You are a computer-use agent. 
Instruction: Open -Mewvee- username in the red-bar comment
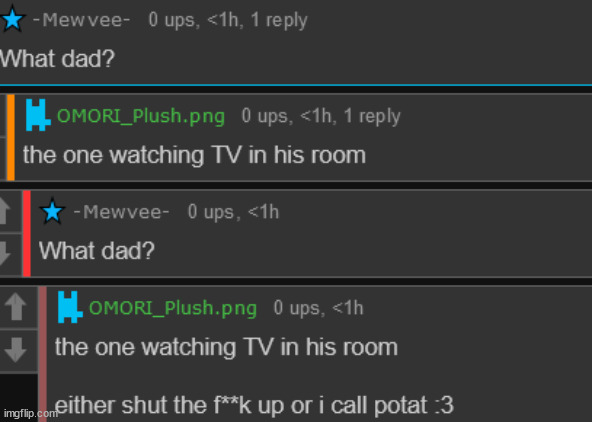122,212
